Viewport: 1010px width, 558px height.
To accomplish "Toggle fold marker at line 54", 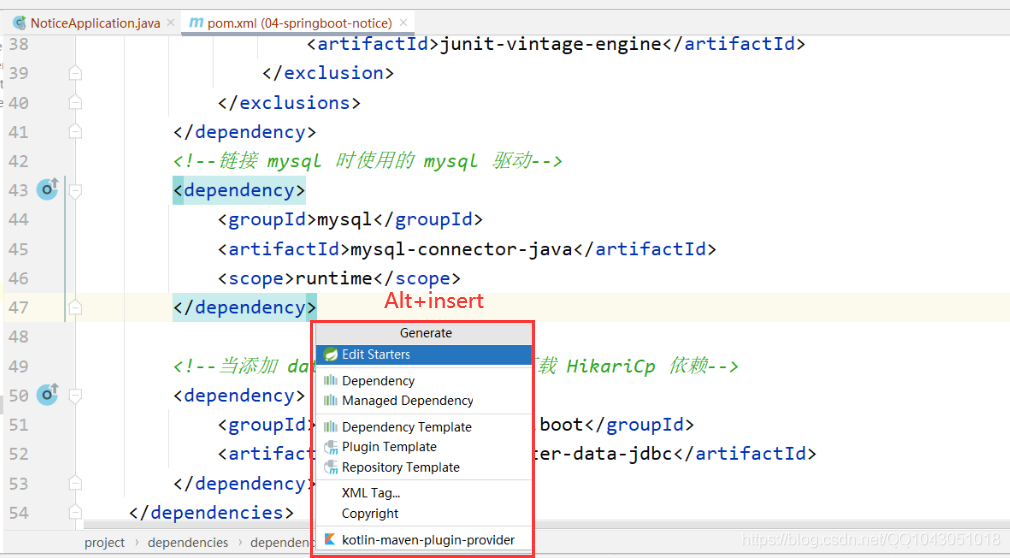I will [75, 512].
